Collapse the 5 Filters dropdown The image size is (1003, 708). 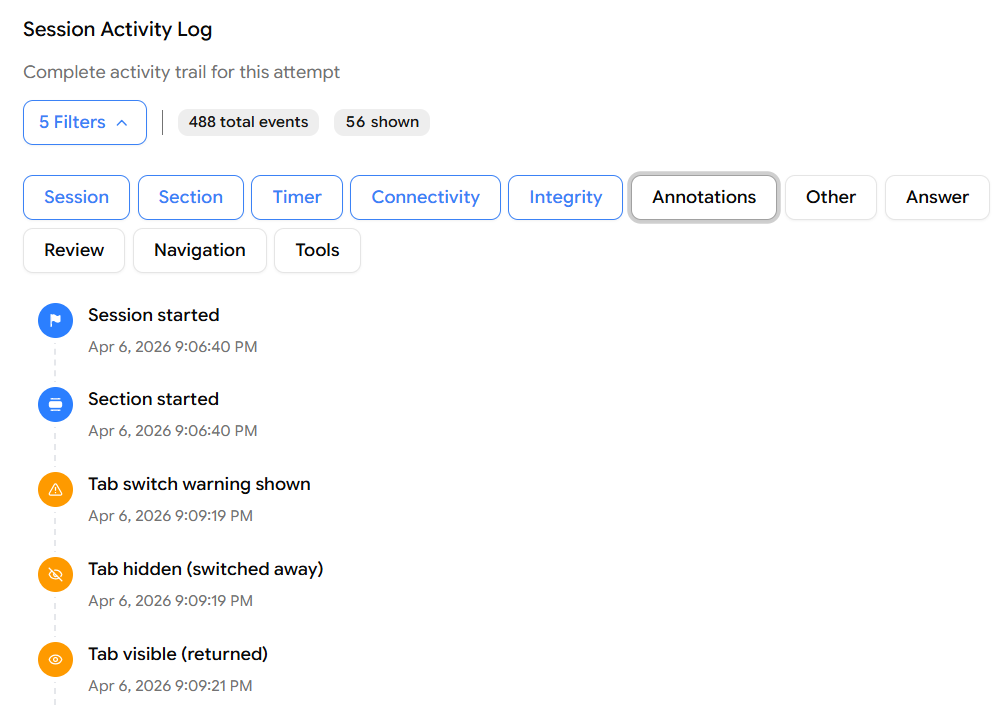pyautogui.click(x=85, y=122)
